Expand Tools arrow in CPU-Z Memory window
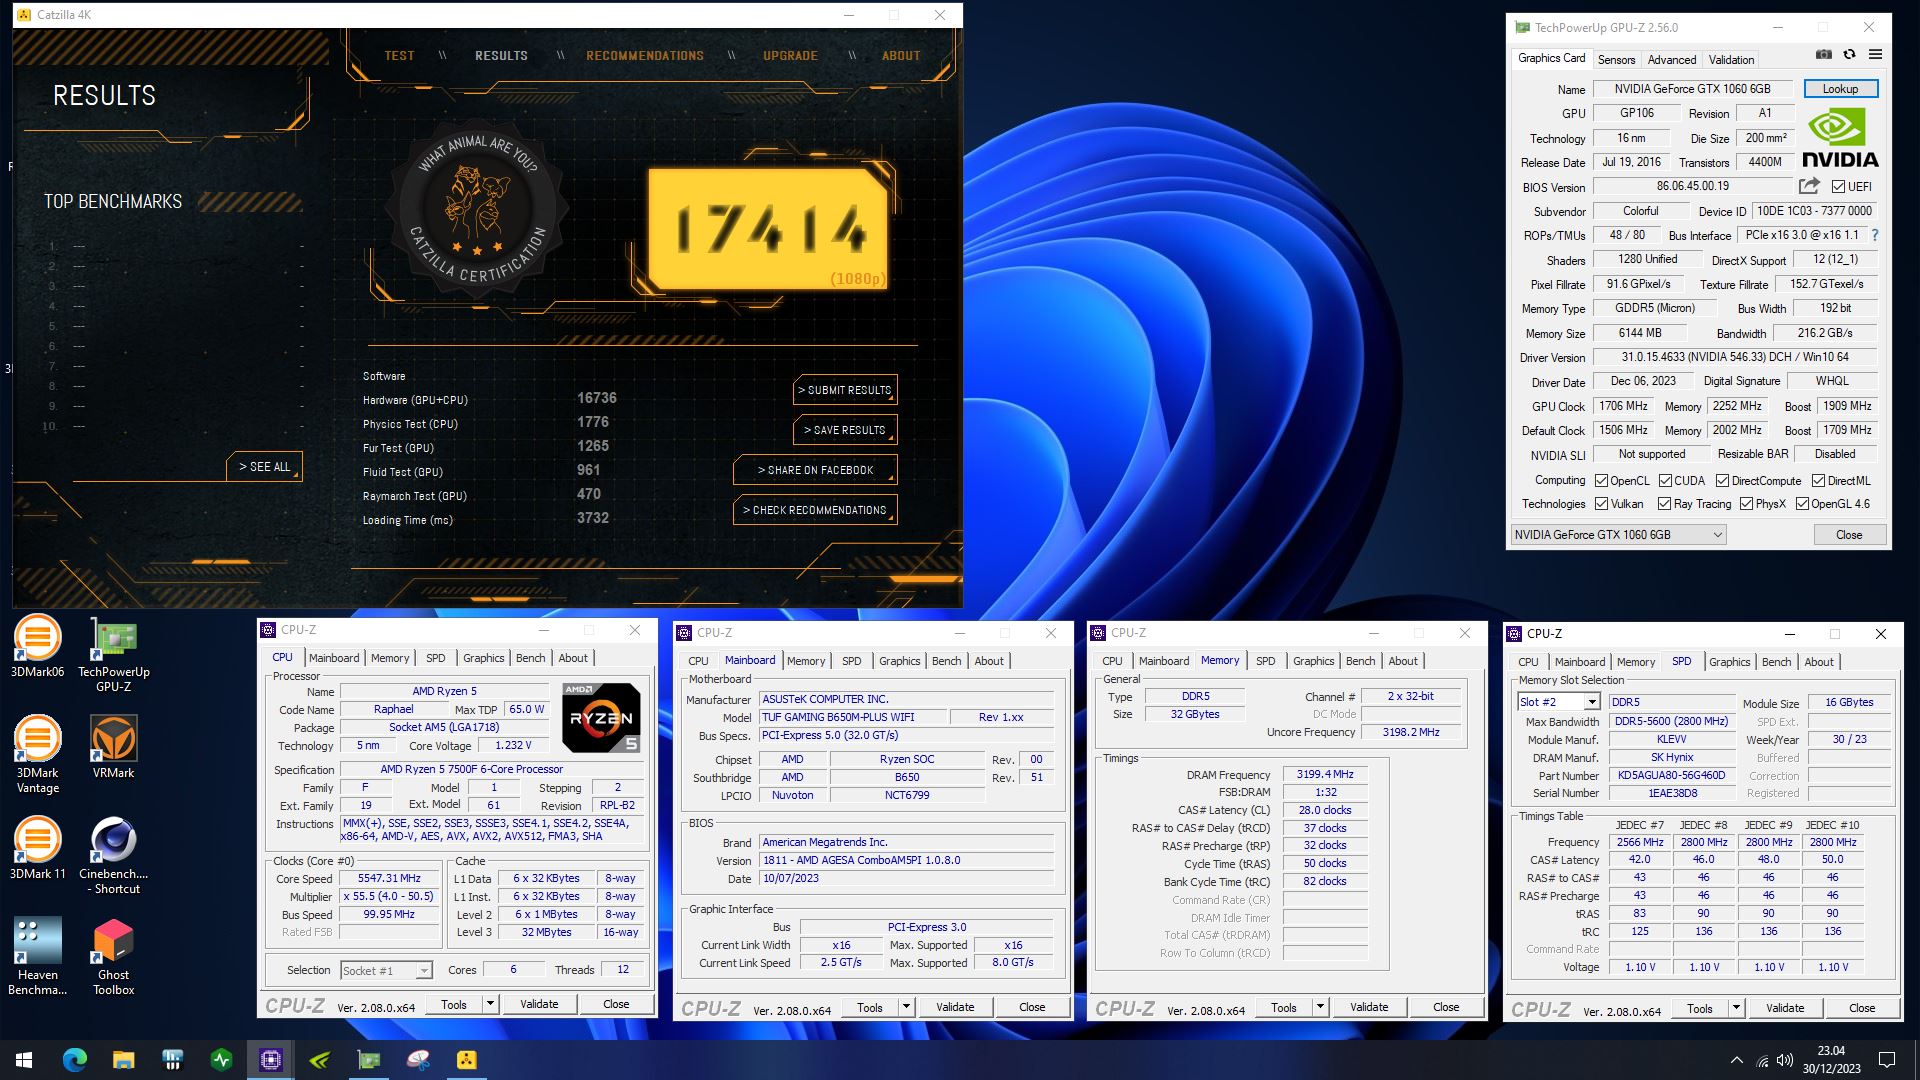 point(1320,1007)
